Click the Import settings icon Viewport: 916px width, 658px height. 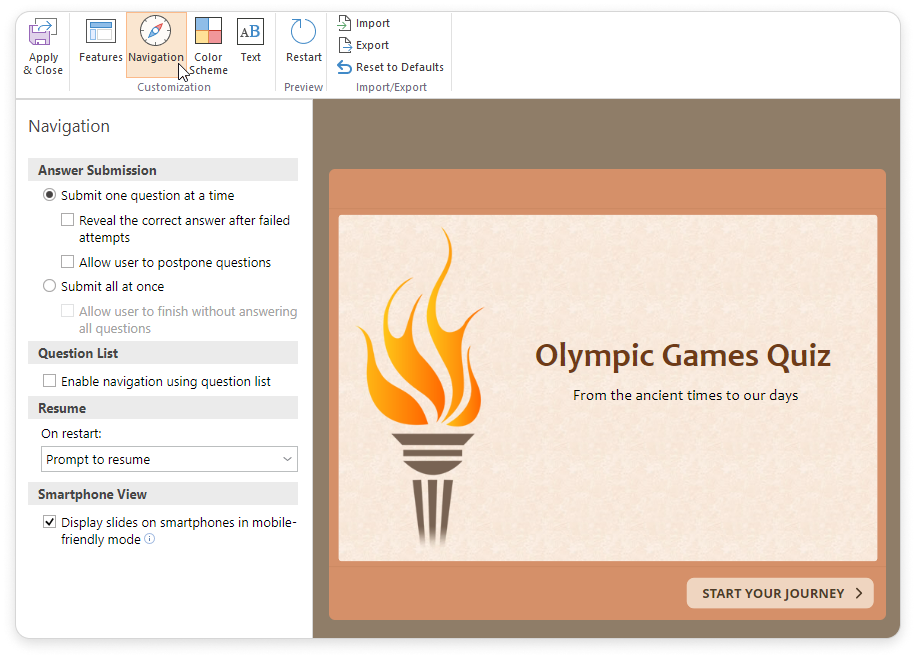pyautogui.click(x=345, y=23)
